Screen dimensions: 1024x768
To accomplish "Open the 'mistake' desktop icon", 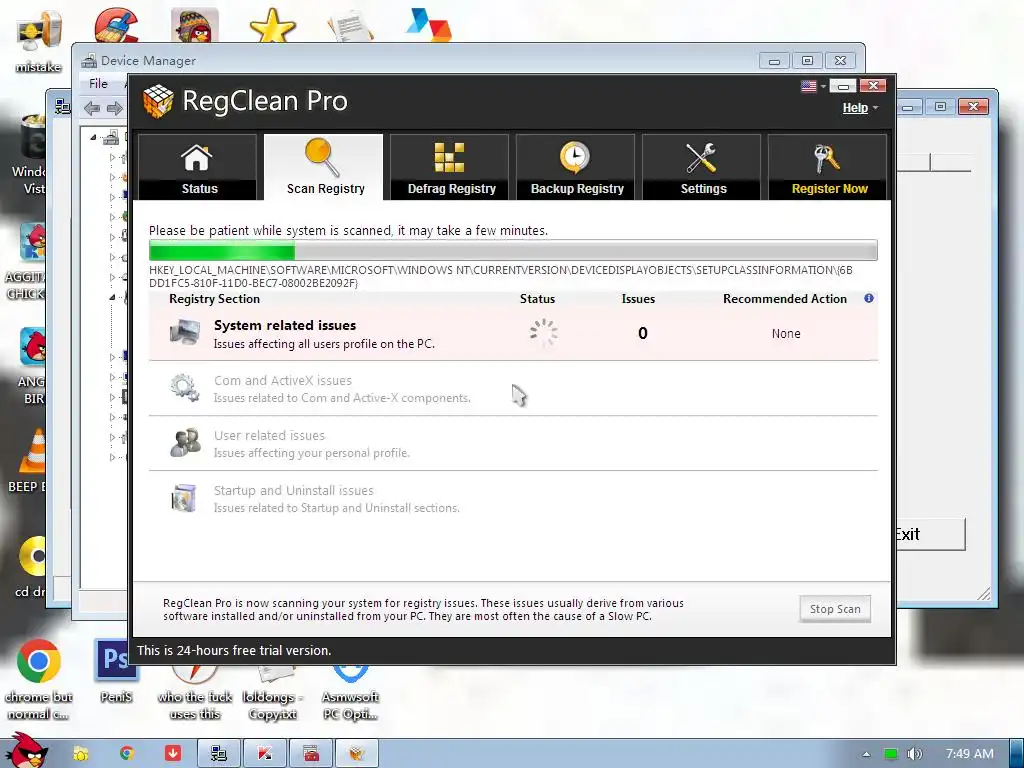I will [39, 40].
